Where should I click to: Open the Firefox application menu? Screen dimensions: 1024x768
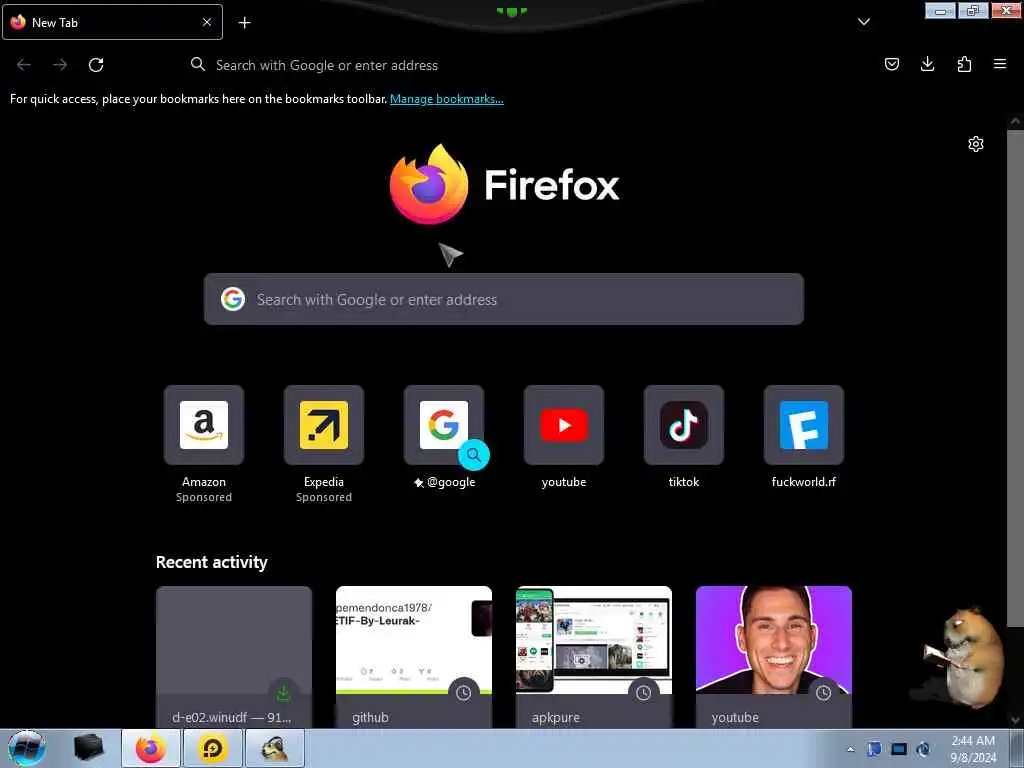(x=1000, y=64)
